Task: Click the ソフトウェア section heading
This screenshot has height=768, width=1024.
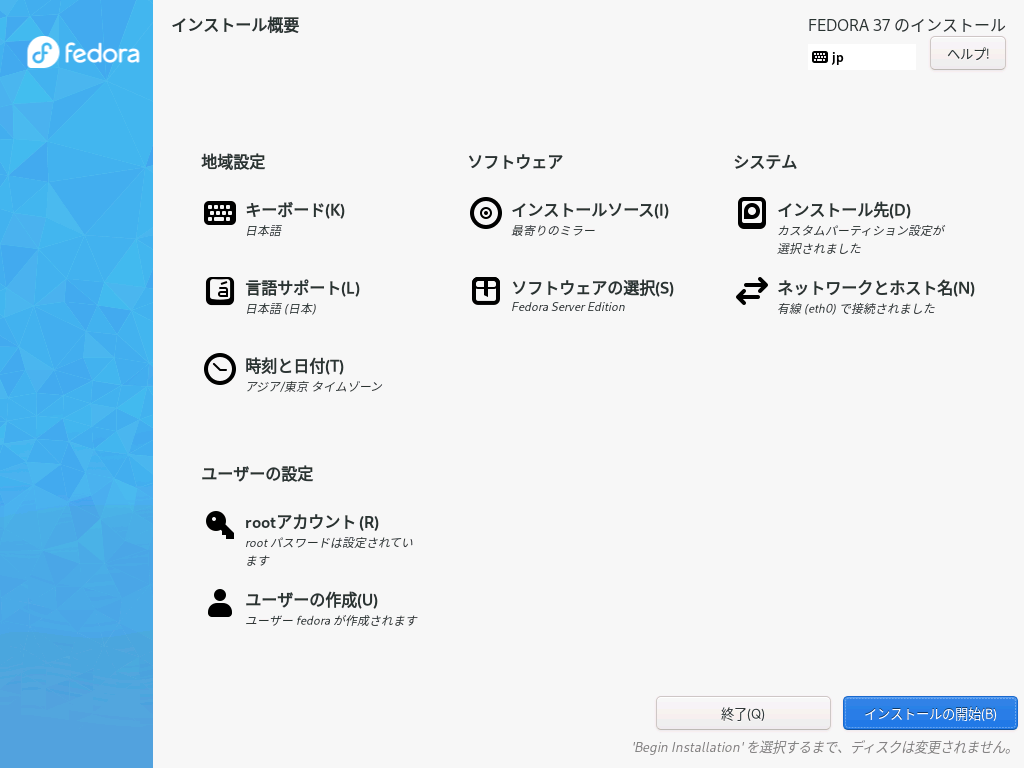Action: (x=515, y=161)
